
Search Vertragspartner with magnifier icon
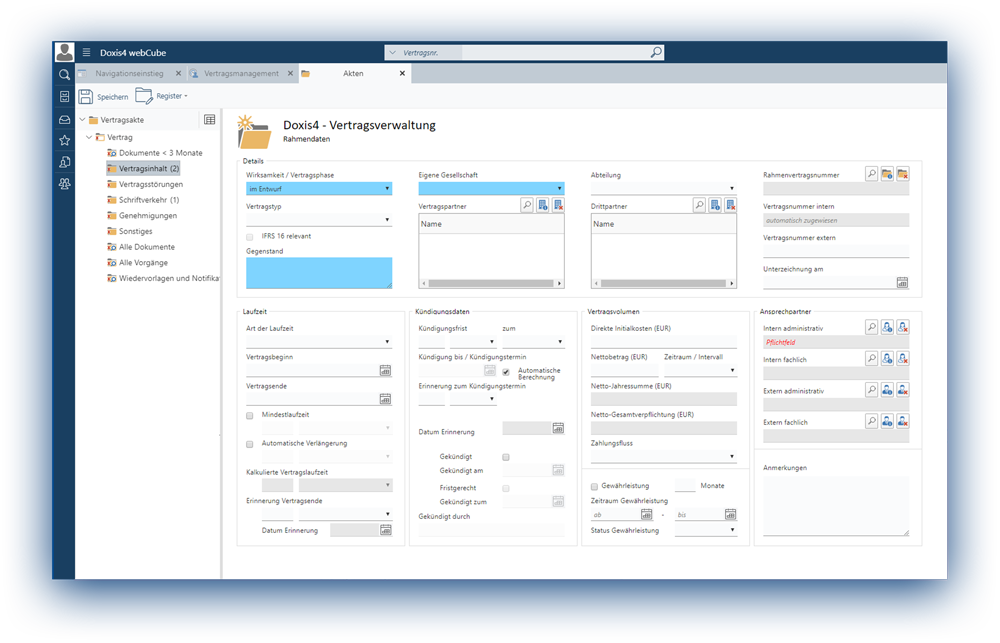(x=527, y=205)
